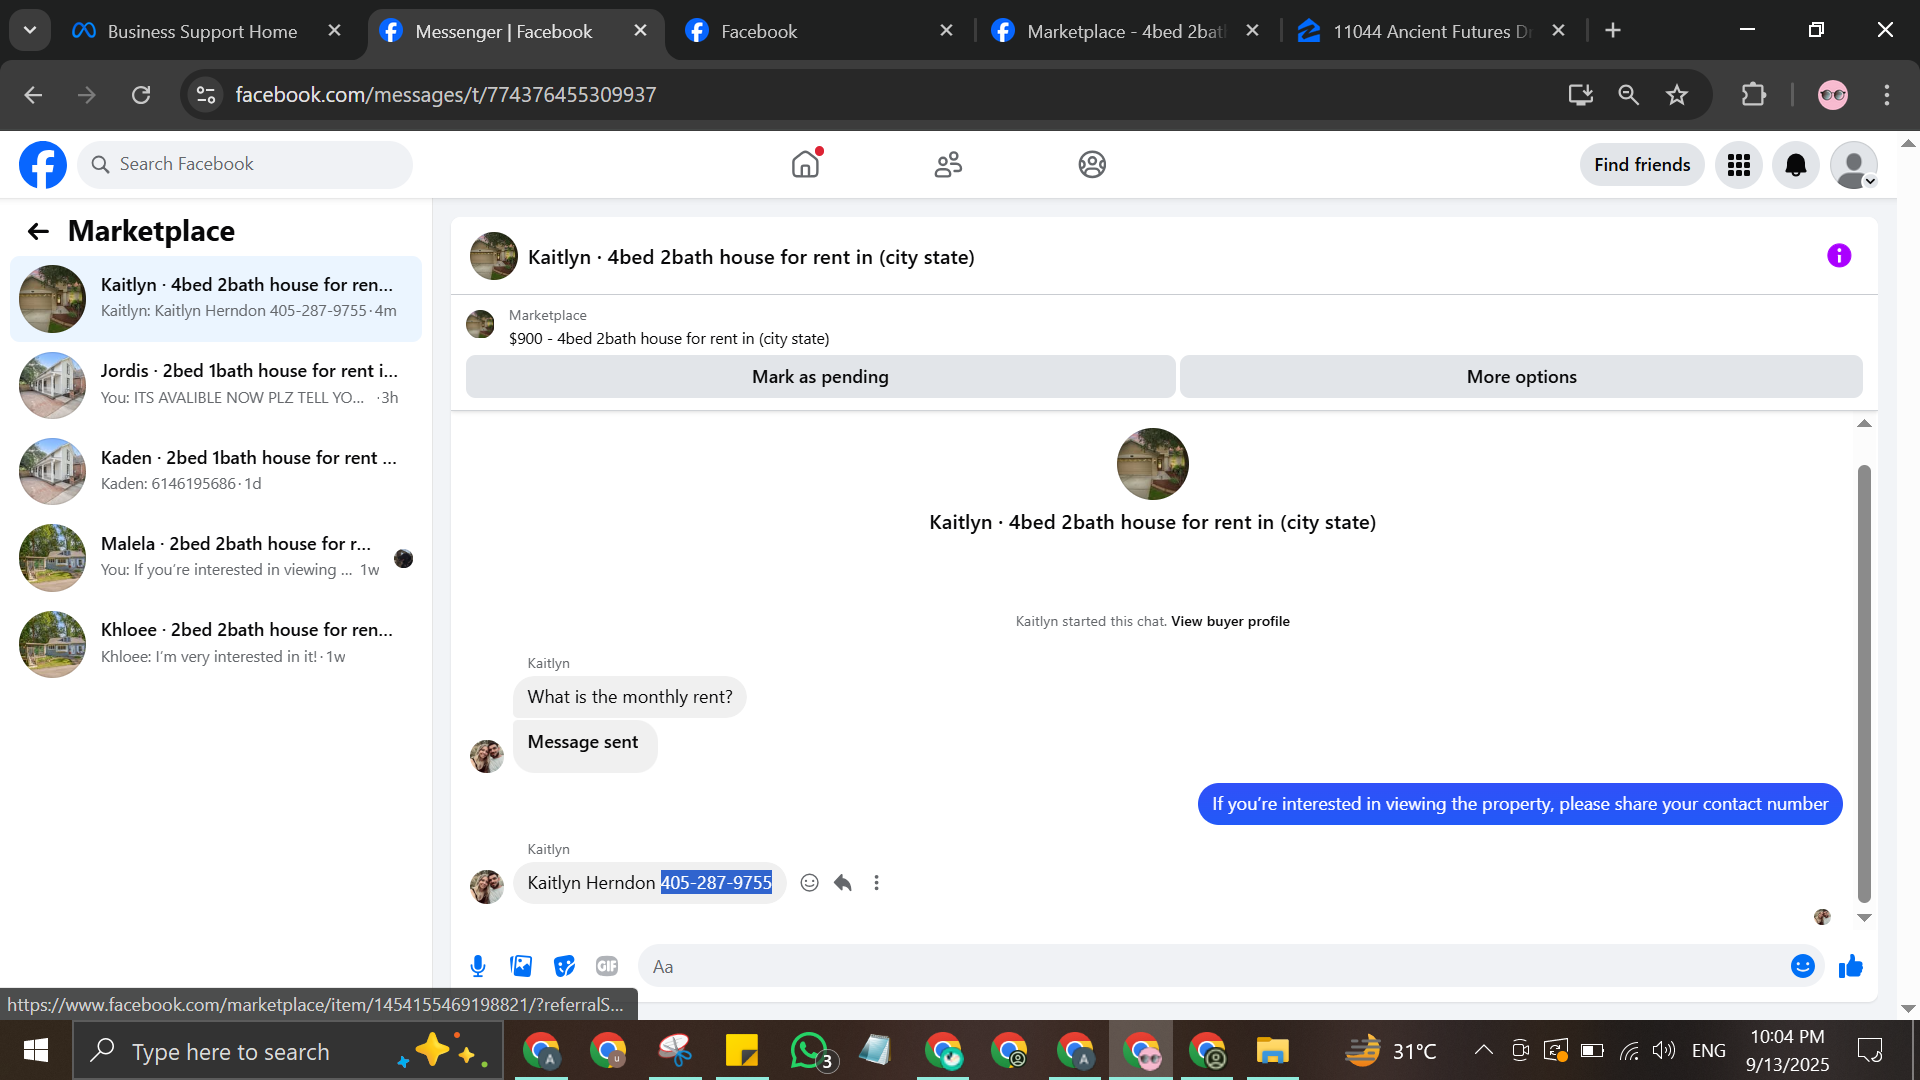This screenshot has height=1080, width=1920.
Task: Open Khloee 2bed 2bath conversation
Action: pyautogui.click(x=216, y=643)
